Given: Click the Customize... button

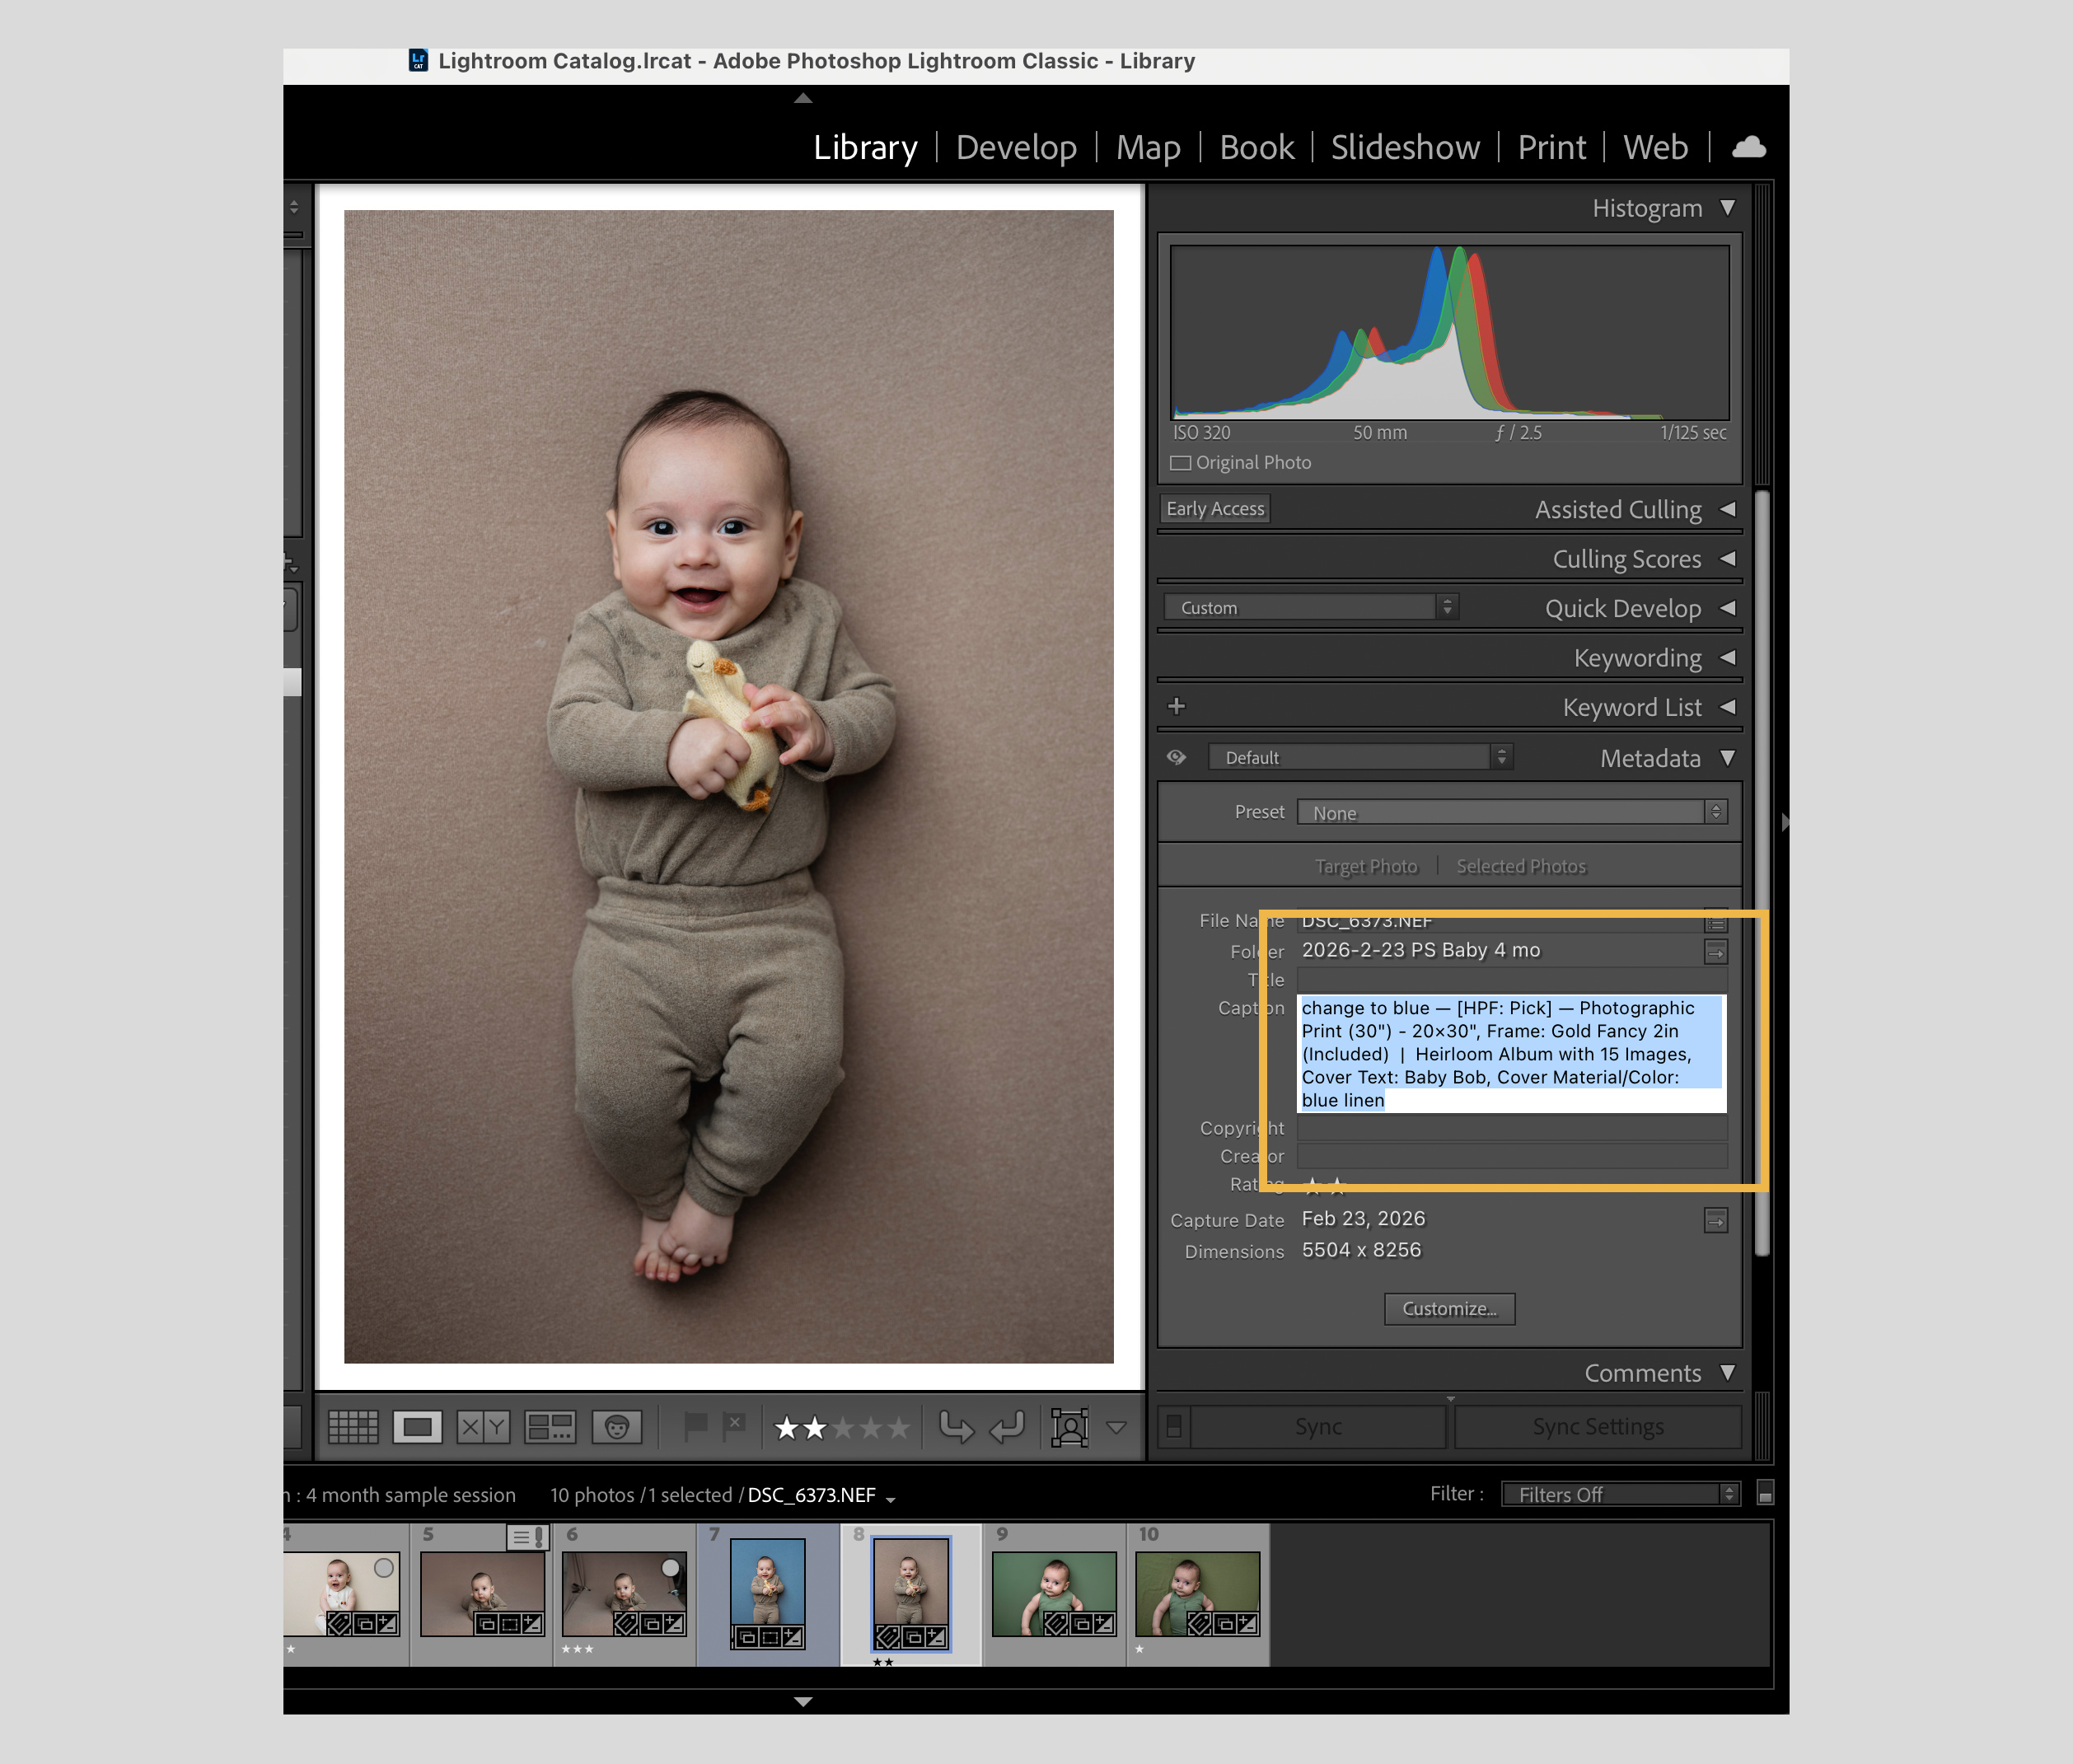Looking at the screenshot, I should click(1449, 1309).
